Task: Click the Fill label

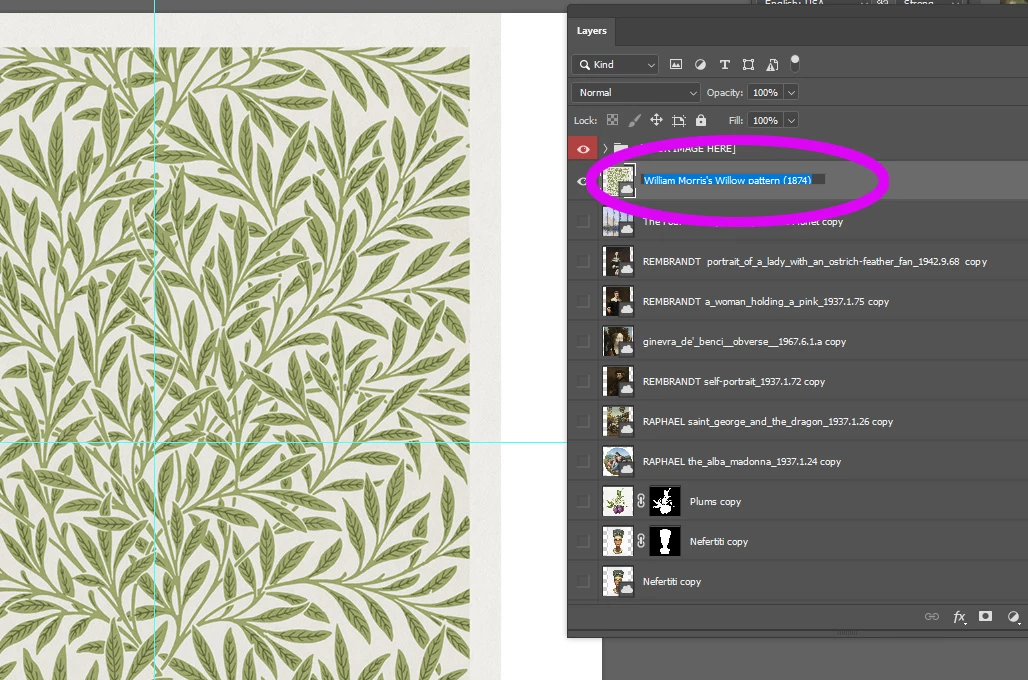Action: coord(736,121)
